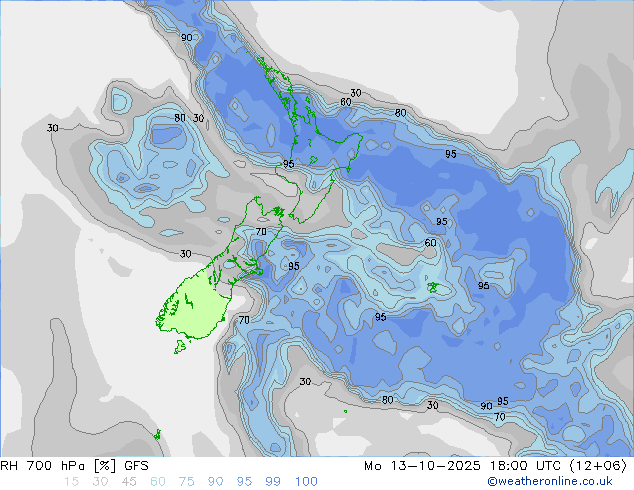The height and width of the screenshot is (490, 634).
Task: Select legend value 100 in the color scale
Action: pos(306,482)
